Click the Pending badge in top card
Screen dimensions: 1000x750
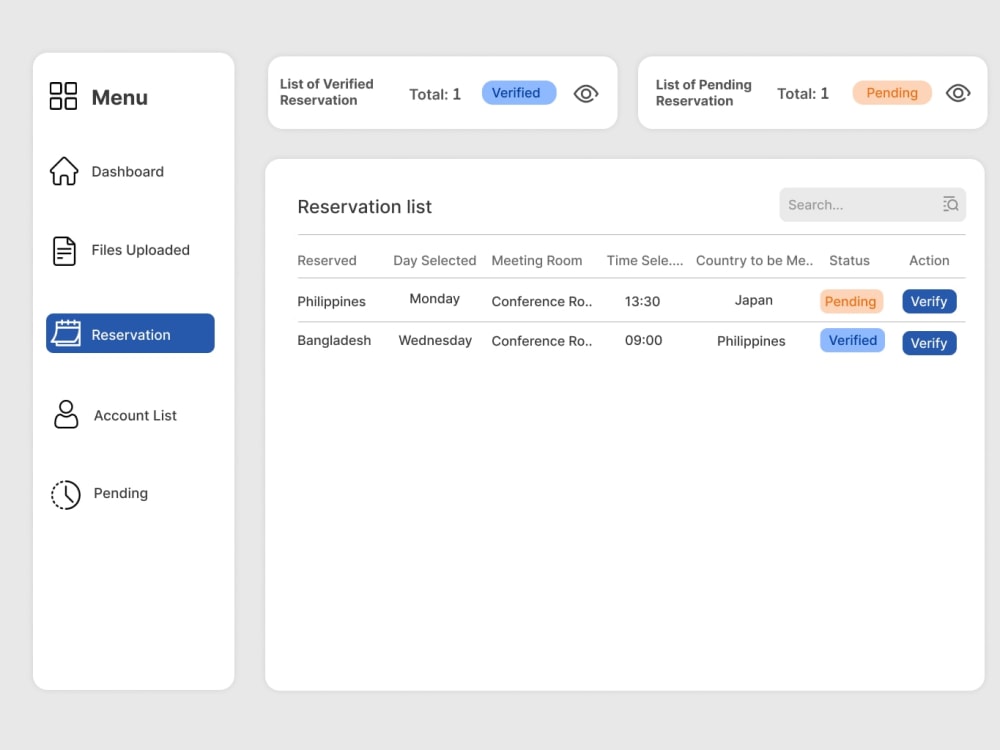892,93
